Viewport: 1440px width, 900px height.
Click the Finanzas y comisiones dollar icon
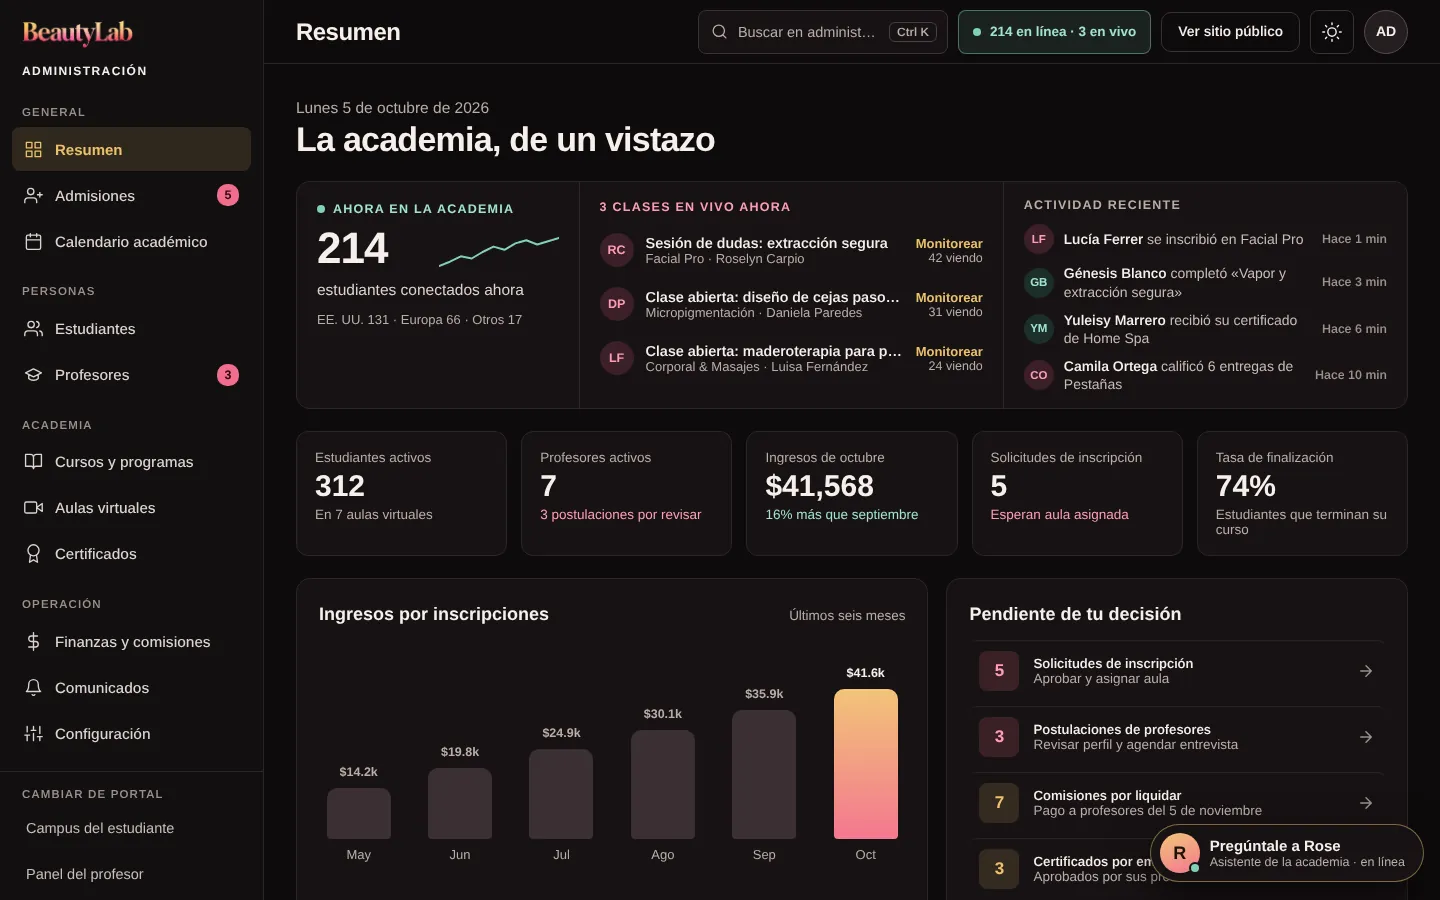(33, 642)
